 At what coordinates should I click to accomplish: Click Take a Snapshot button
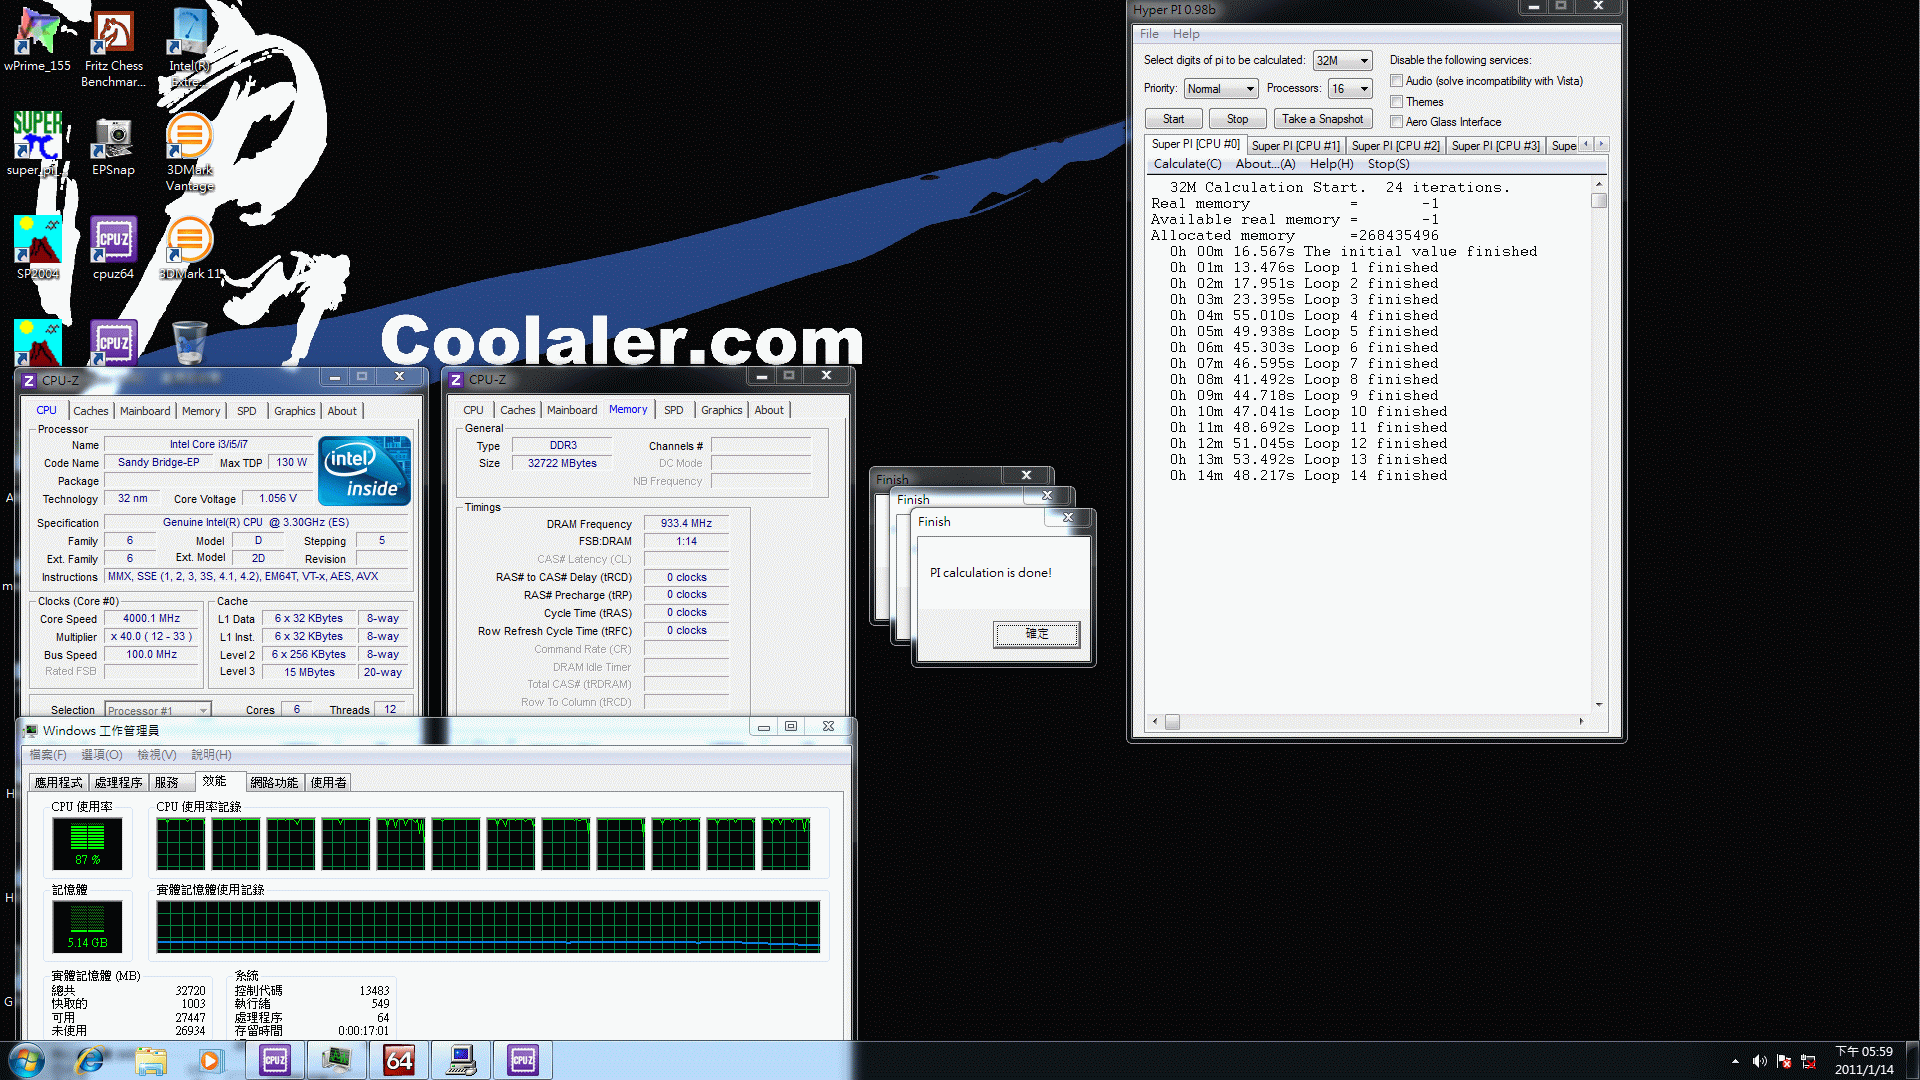click(x=1322, y=119)
